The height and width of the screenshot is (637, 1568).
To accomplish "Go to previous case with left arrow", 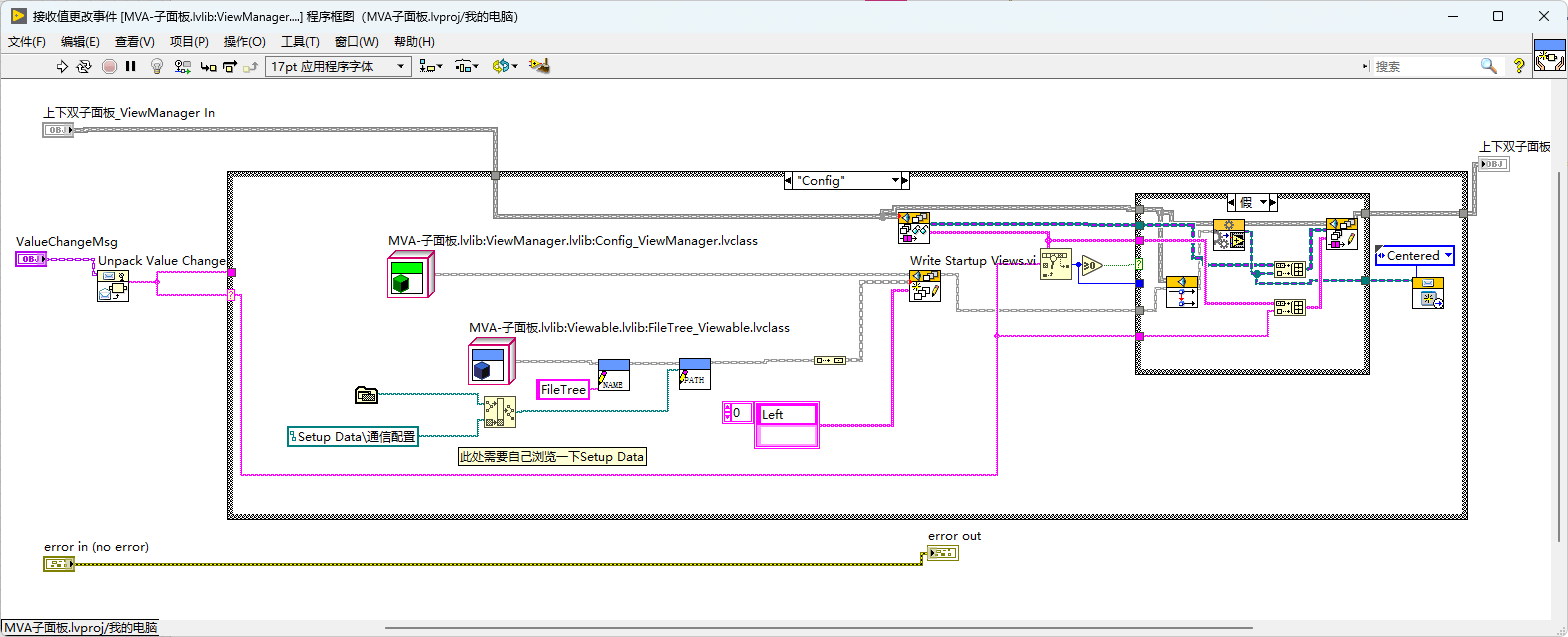I will (x=790, y=181).
